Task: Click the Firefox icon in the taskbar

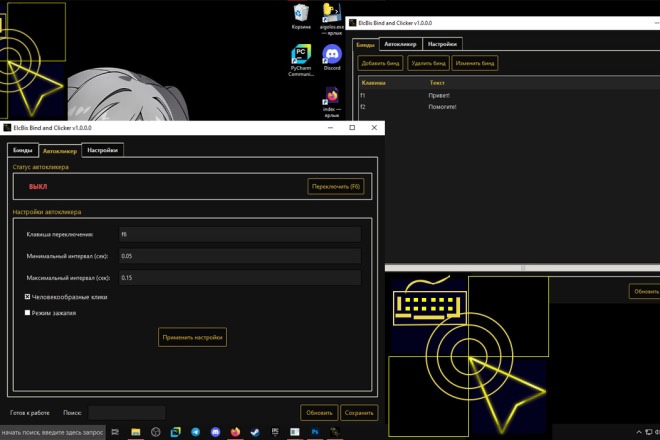Action: [235, 432]
